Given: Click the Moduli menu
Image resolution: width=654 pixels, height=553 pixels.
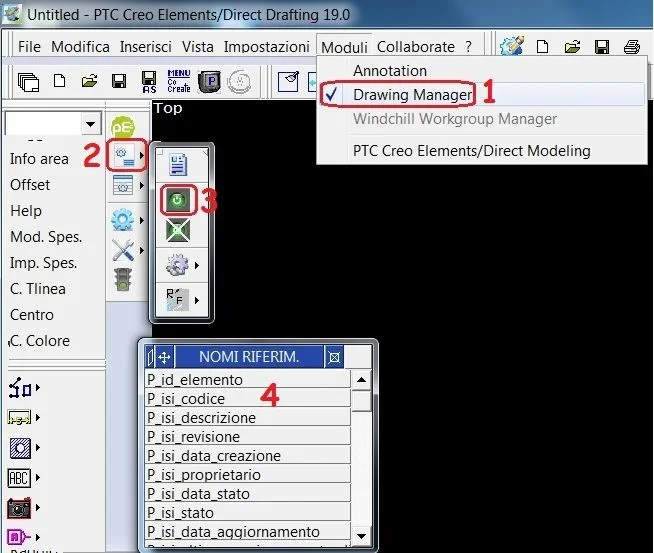Looking at the screenshot, I should (344, 47).
